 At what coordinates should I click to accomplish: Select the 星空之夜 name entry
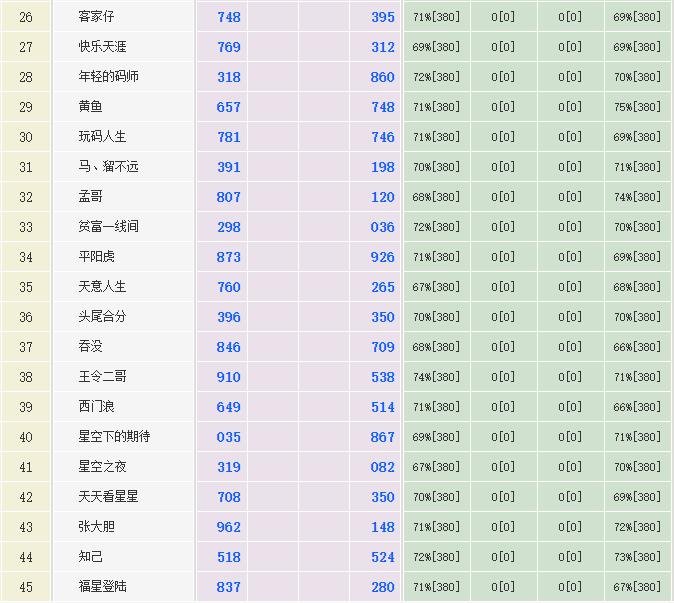pyautogui.click(x=102, y=467)
